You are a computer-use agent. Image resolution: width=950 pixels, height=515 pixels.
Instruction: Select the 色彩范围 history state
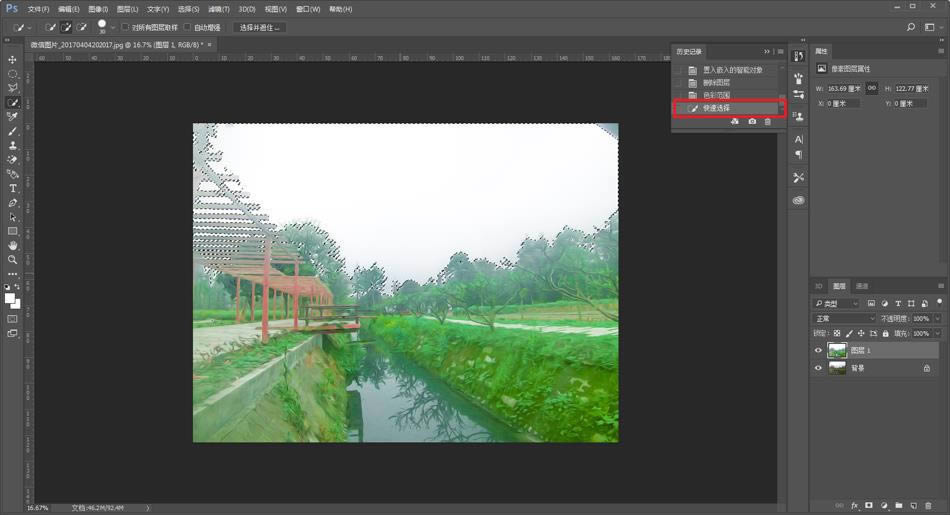716,95
